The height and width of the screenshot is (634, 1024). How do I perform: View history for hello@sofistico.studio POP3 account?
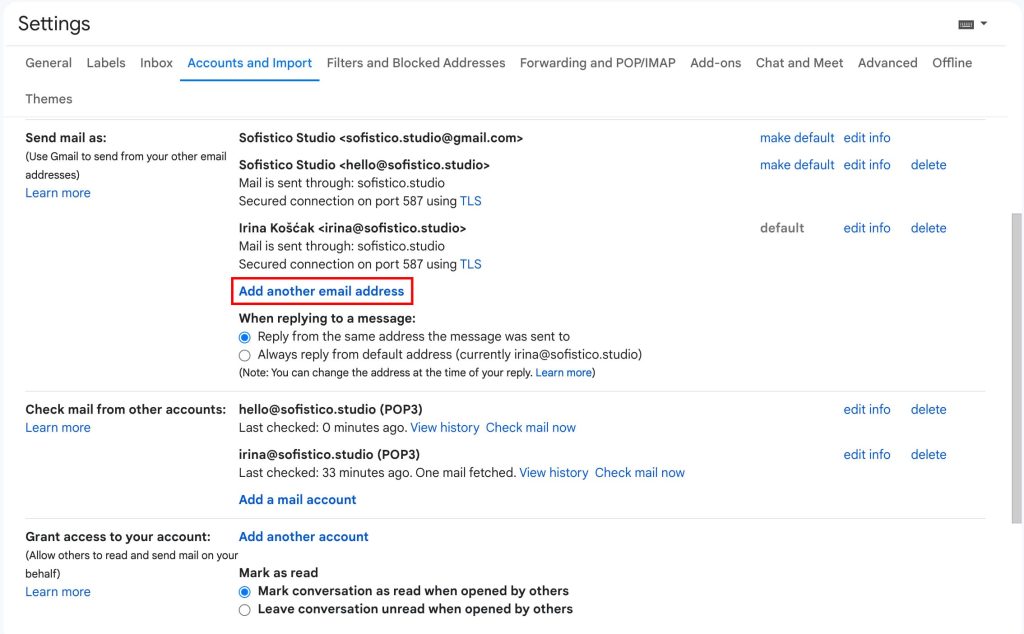coord(445,428)
